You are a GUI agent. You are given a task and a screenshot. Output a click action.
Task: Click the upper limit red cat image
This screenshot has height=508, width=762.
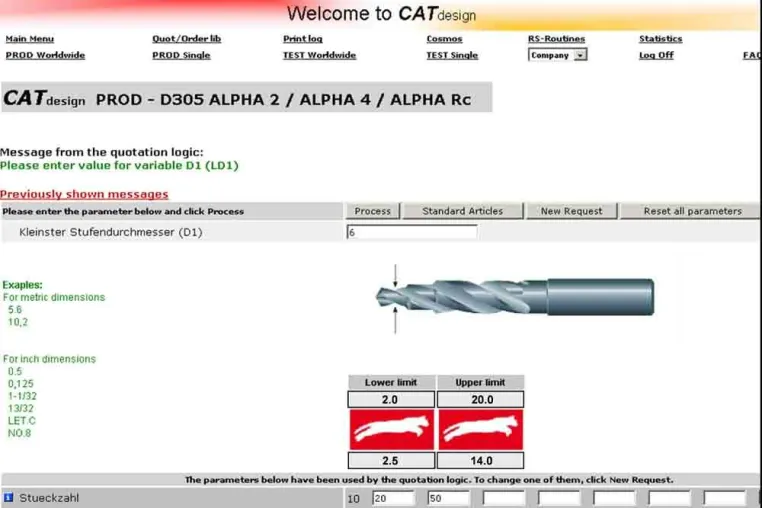[x=481, y=429]
